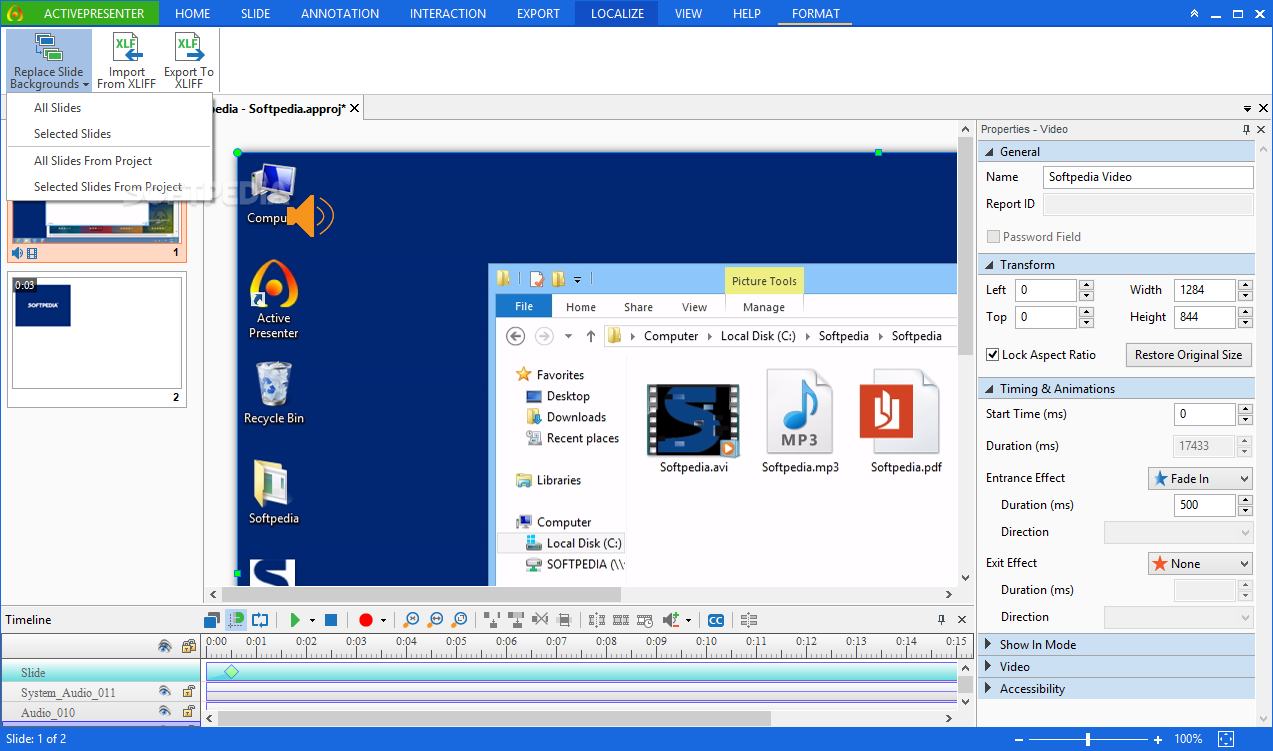Click the Name field containing Softpedia Video
Screen dimensions: 1273x751
tap(1148, 177)
